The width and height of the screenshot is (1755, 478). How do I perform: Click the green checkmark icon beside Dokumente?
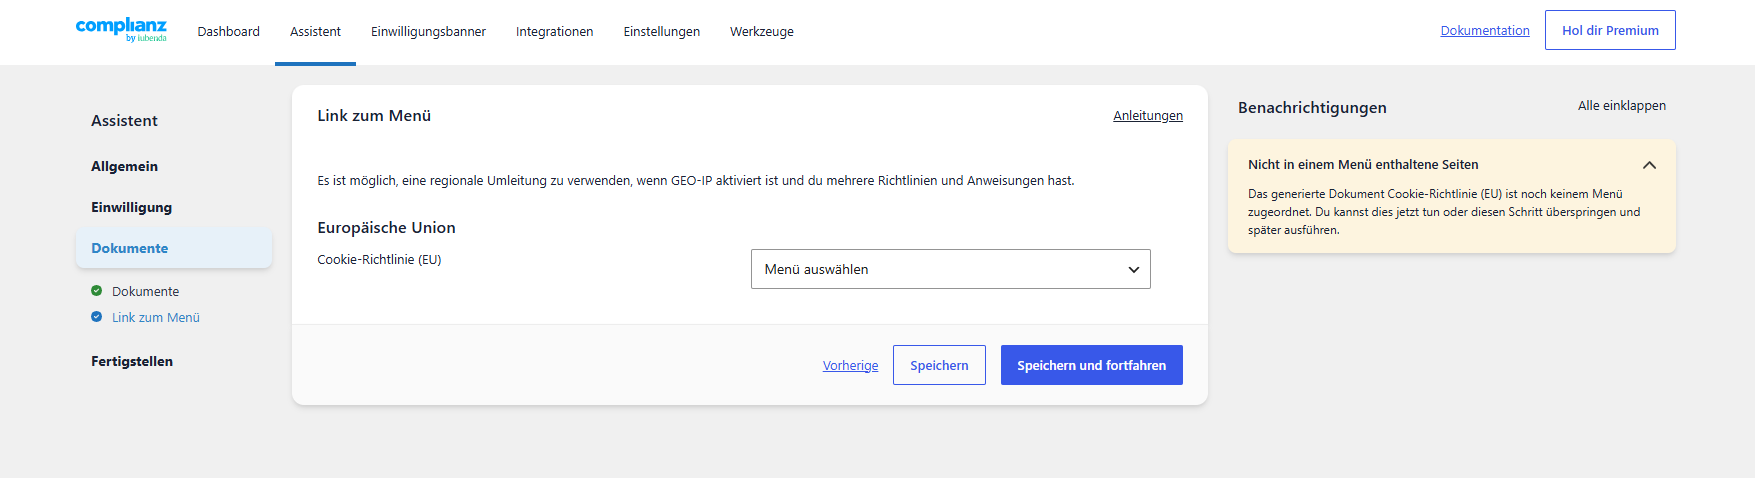click(96, 291)
